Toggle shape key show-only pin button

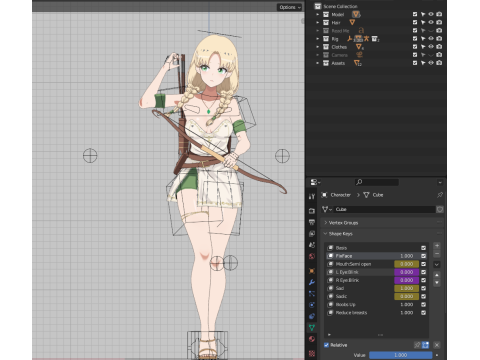pyautogui.click(x=417, y=345)
